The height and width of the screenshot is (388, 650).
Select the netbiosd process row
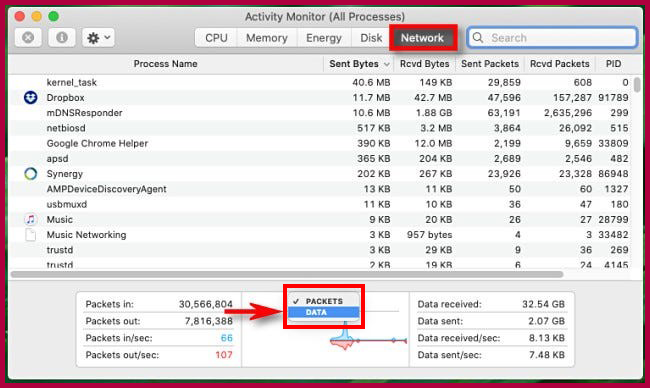click(320, 128)
